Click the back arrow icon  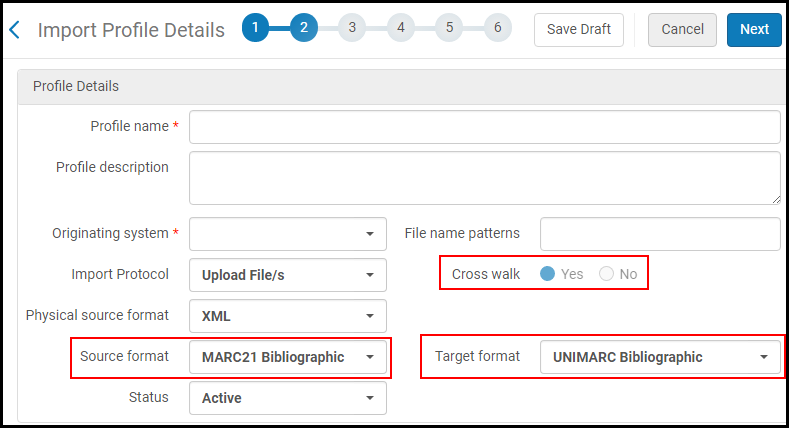(14, 30)
